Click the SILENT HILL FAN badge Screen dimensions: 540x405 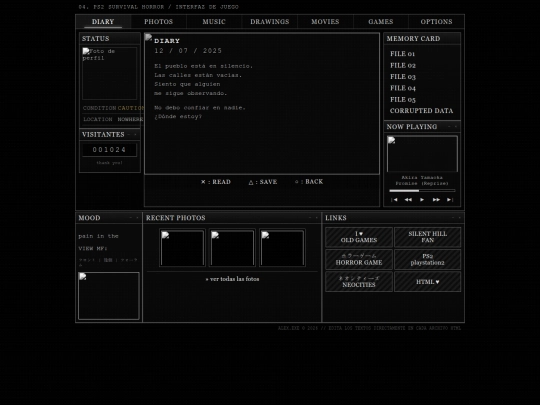[x=427, y=237]
